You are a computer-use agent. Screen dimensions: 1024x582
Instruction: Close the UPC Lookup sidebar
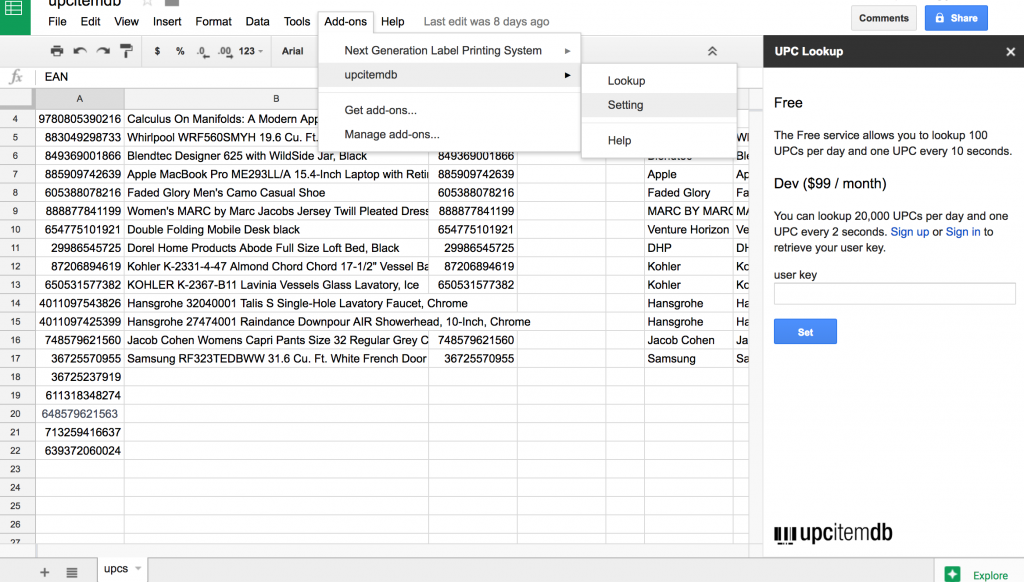(x=1010, y=52)
